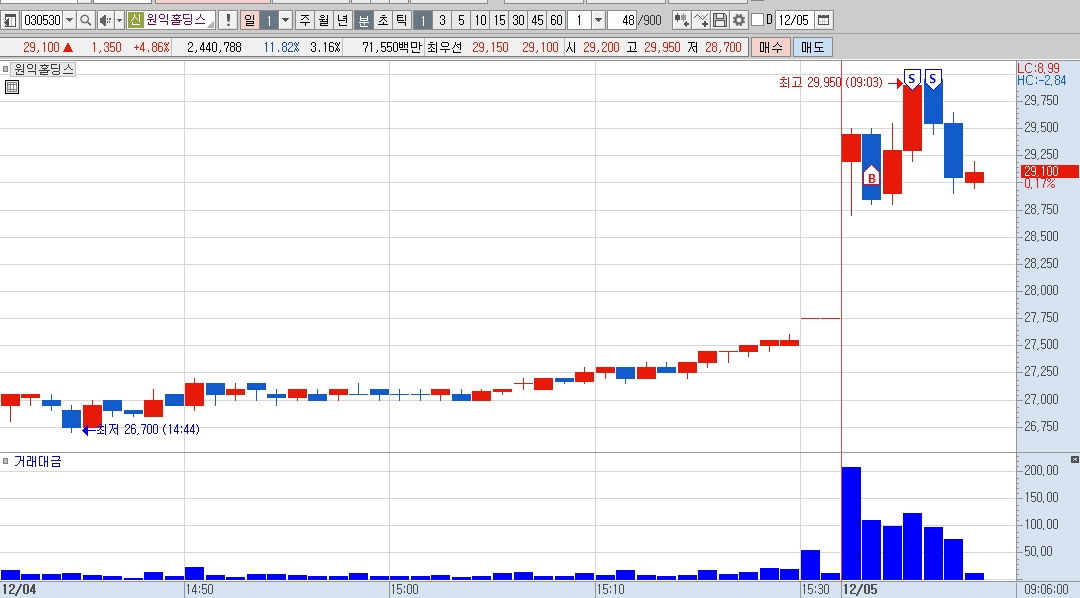Click the 매수 buy button
The image size is (1080, 598).
(771, 47)
